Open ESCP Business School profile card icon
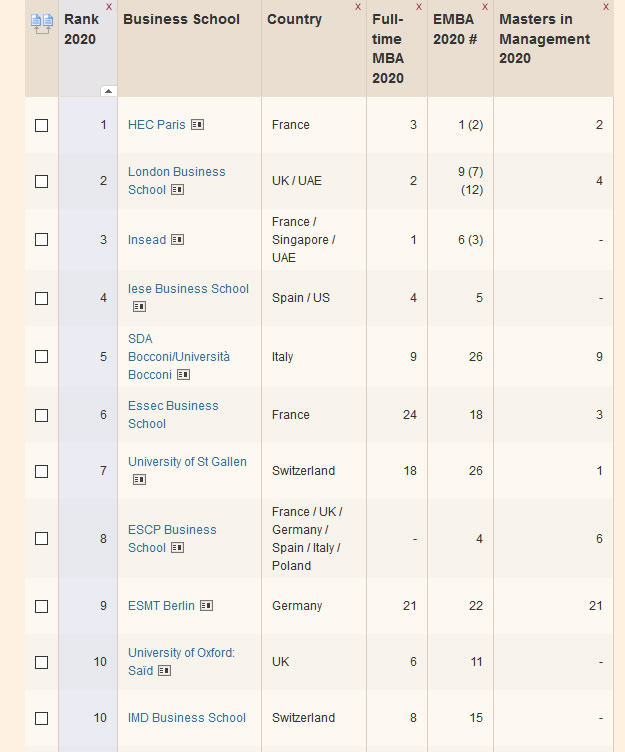The image size is (625, 752). click(x=177, y=548)
